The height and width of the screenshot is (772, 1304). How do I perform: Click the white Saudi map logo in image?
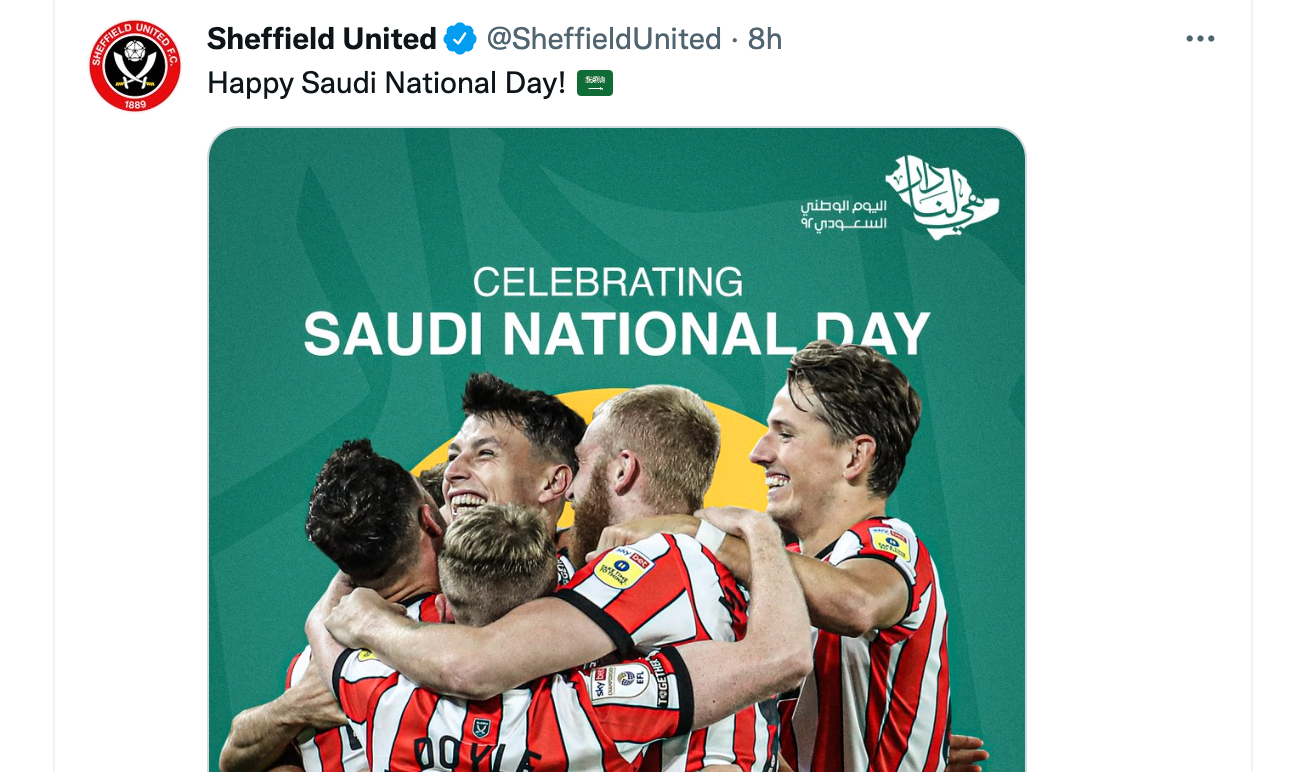coord(942,196)
